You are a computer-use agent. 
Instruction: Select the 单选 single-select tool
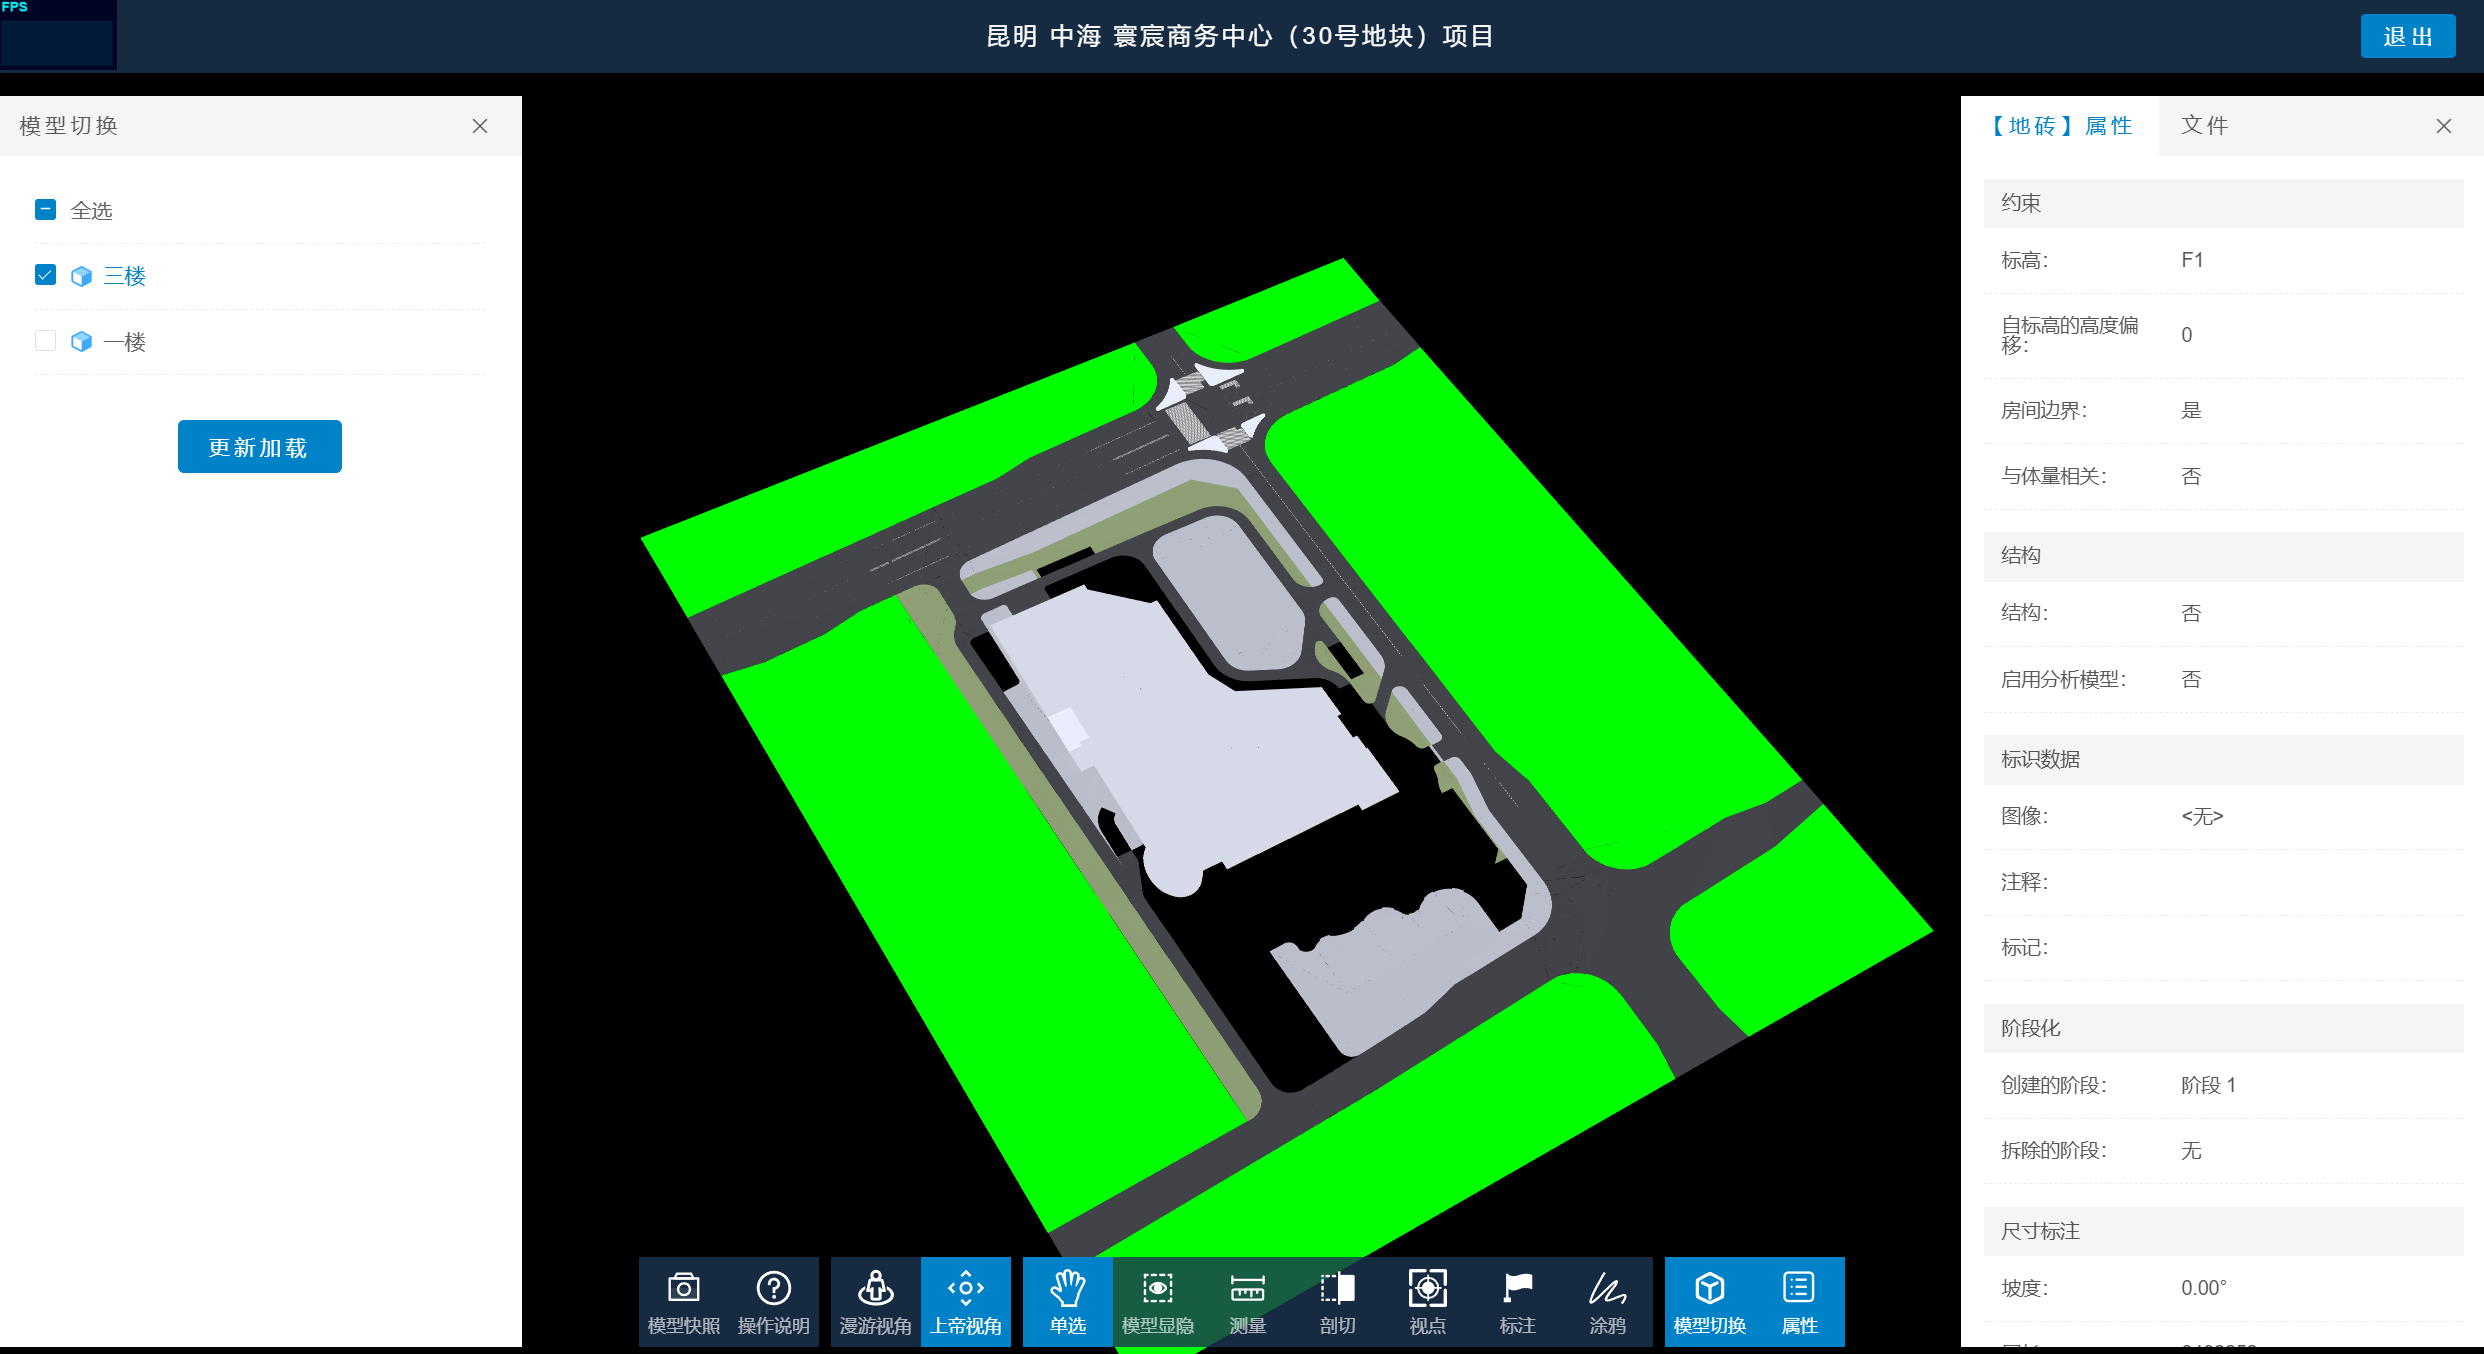(x=1068, y=1302)
